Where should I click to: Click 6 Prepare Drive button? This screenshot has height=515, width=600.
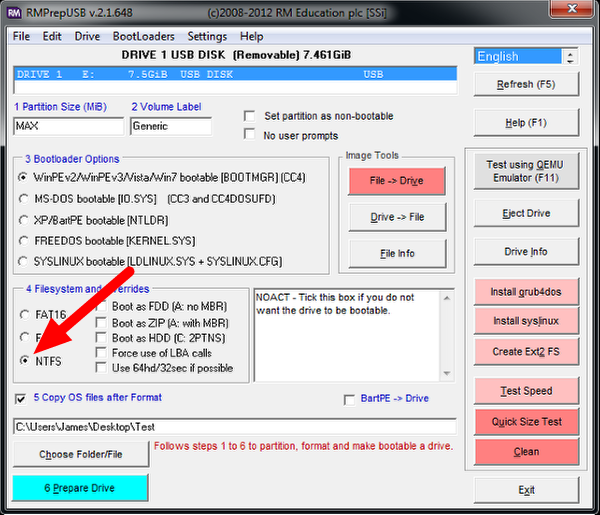[80, 488]
